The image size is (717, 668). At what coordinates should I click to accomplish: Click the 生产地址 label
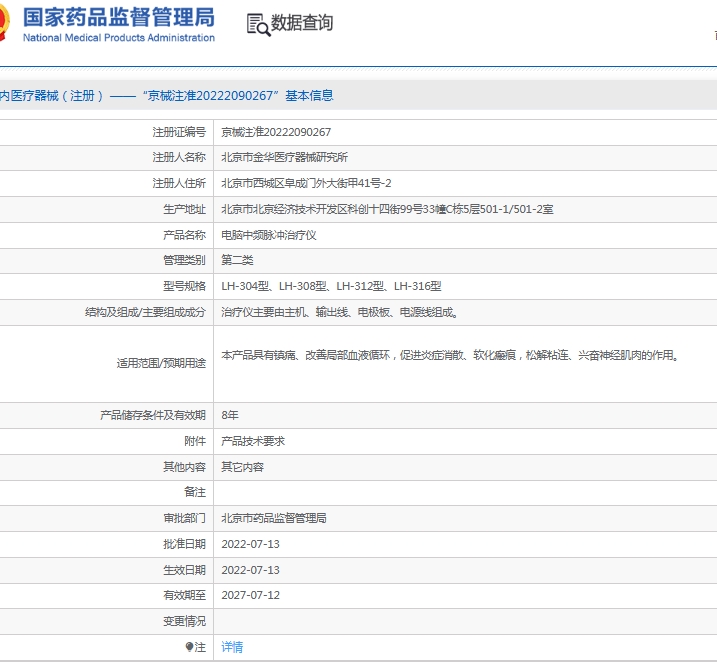pos(185,209)
